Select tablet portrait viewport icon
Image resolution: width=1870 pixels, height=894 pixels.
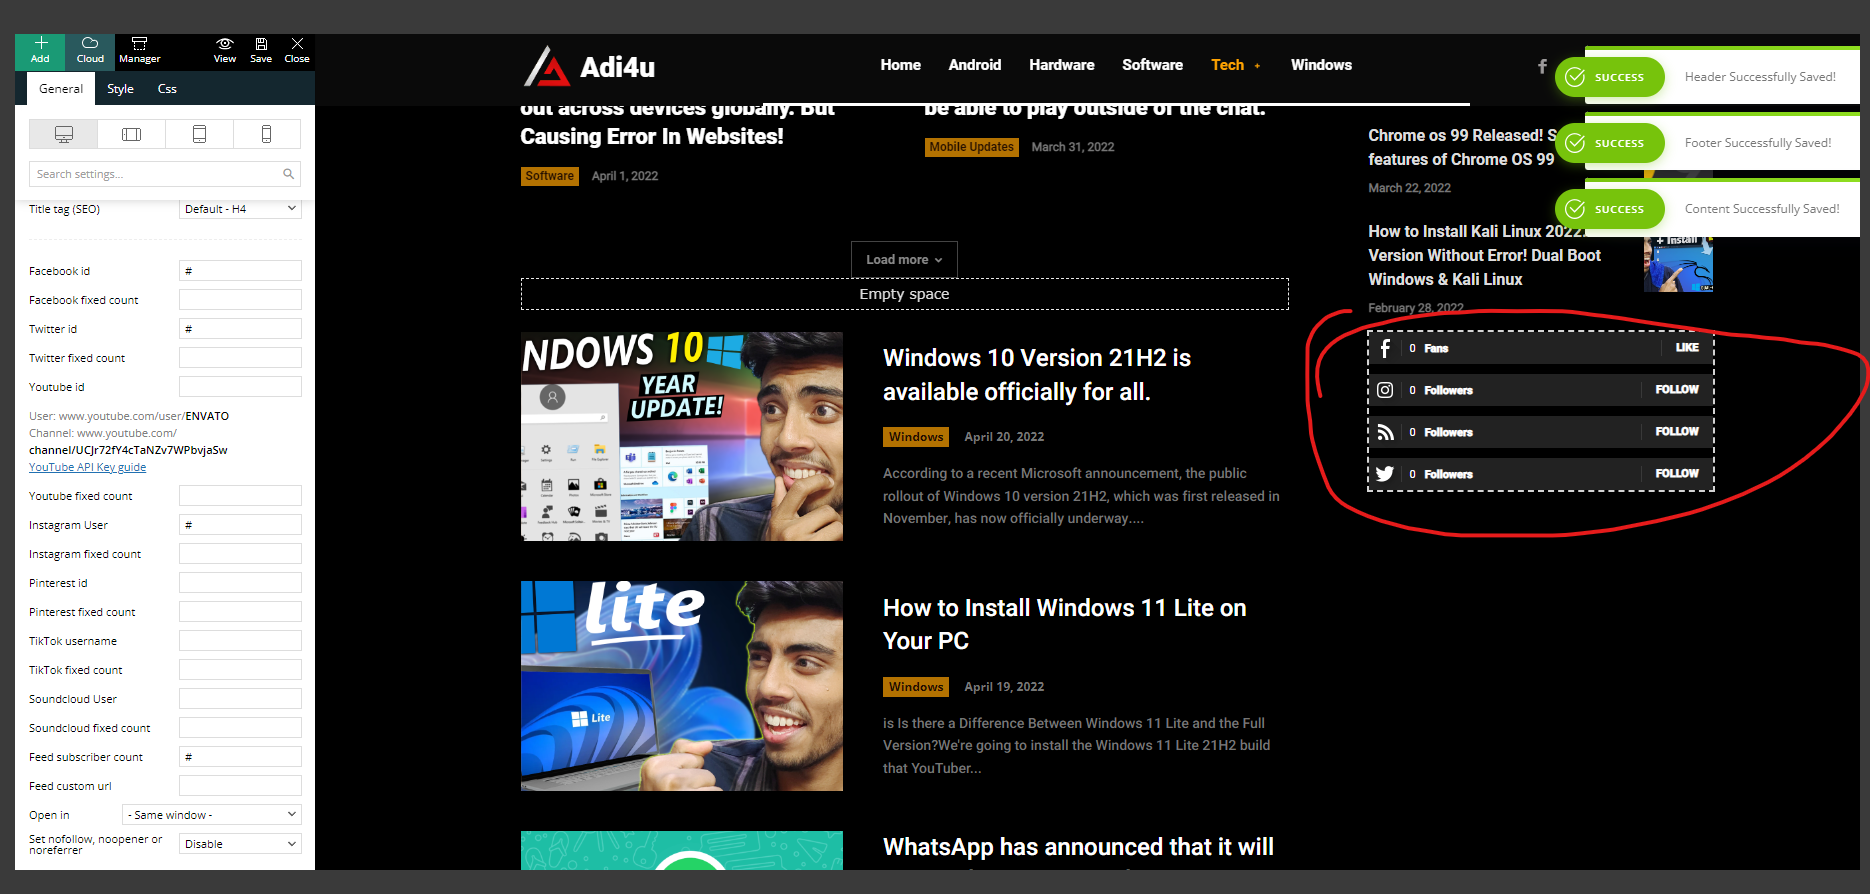199,134
